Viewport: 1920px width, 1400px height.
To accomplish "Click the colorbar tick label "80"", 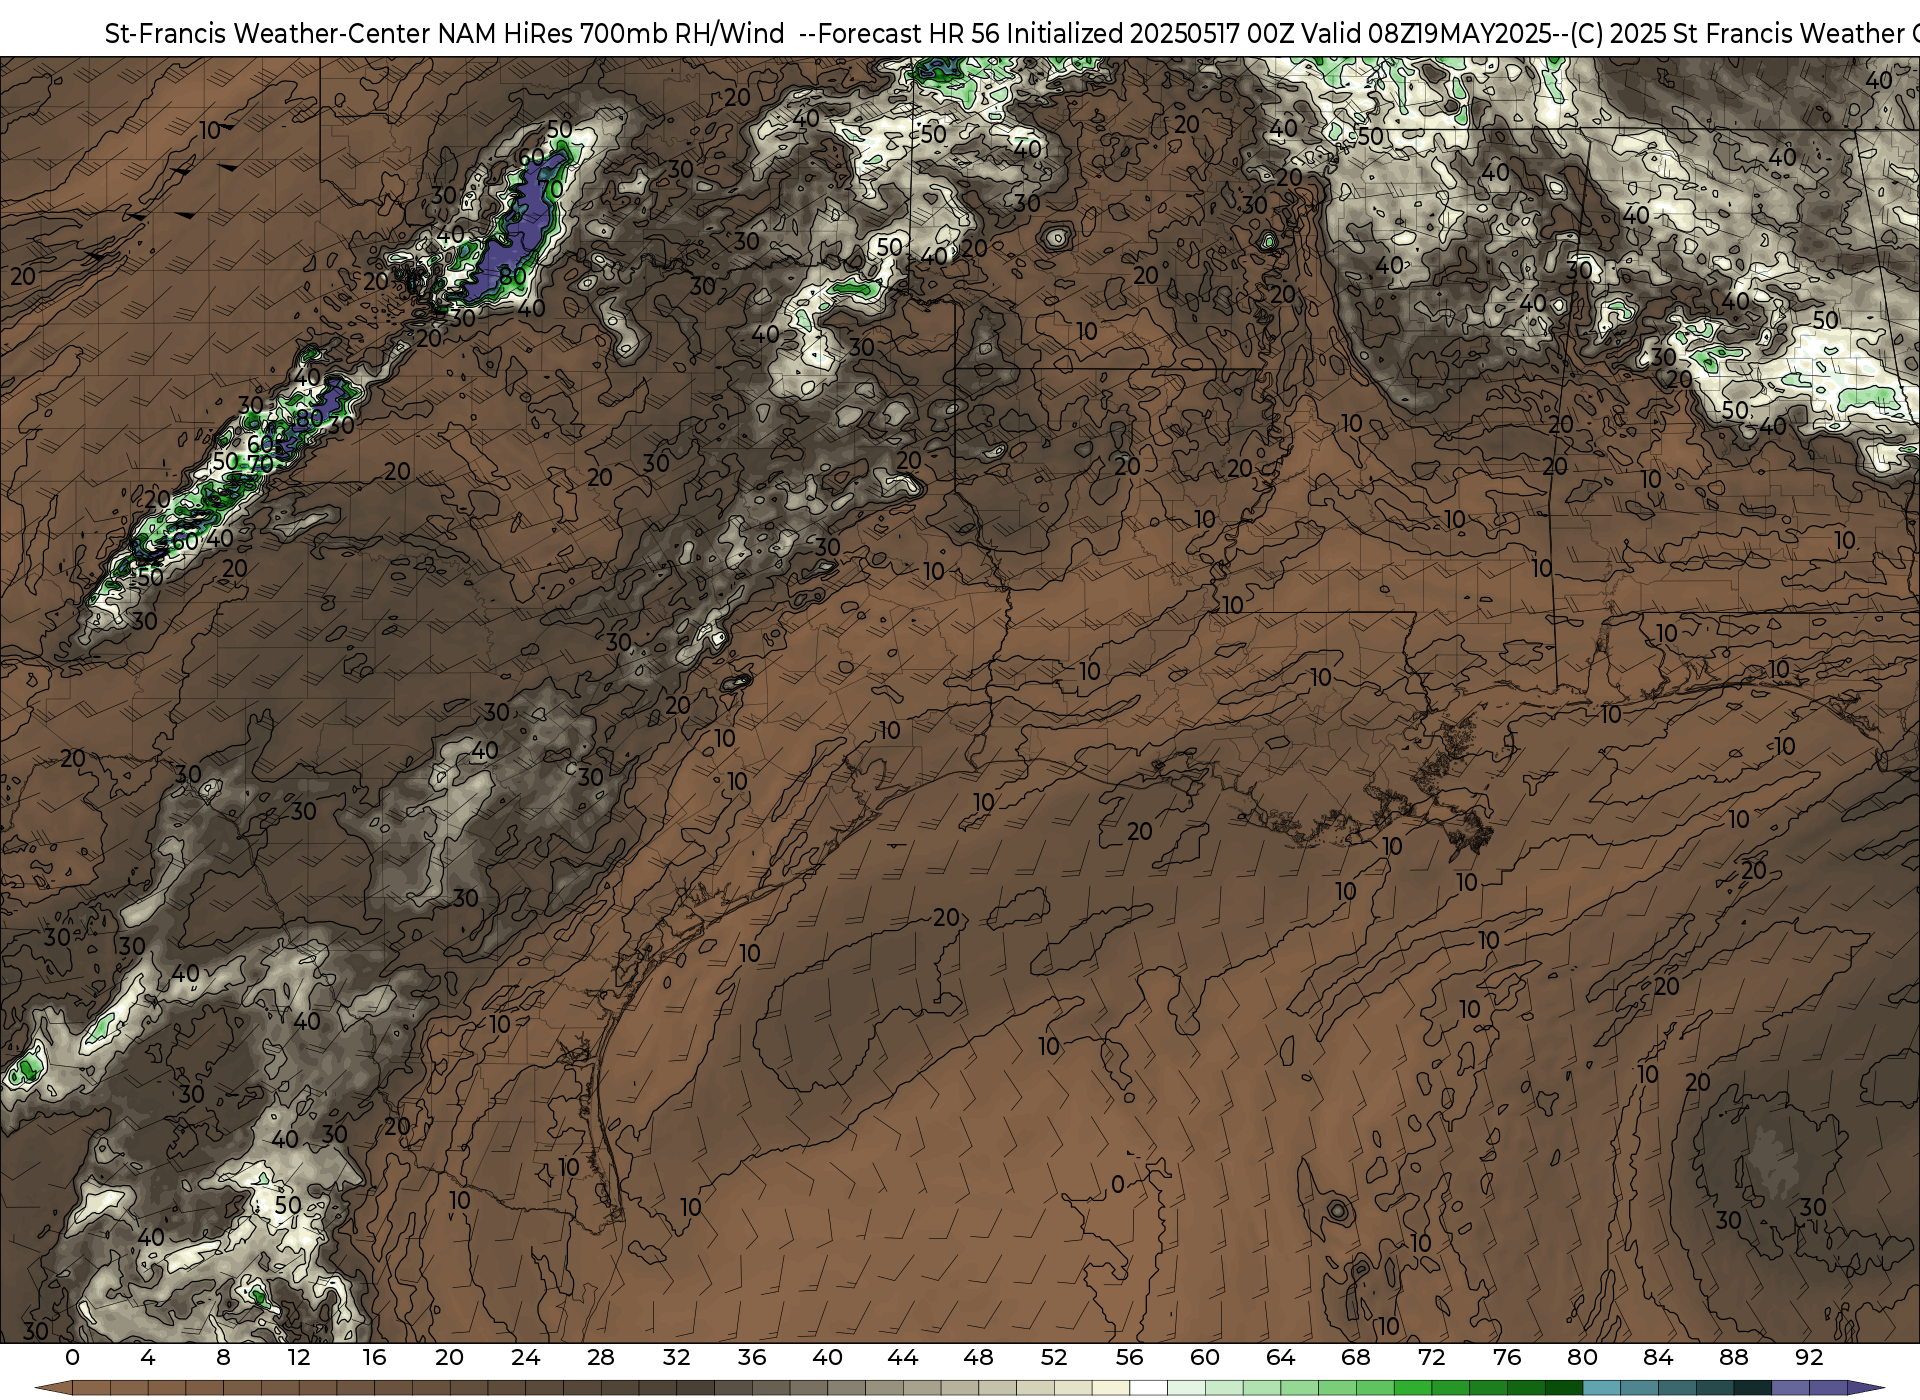I will click(1582, 1357).
